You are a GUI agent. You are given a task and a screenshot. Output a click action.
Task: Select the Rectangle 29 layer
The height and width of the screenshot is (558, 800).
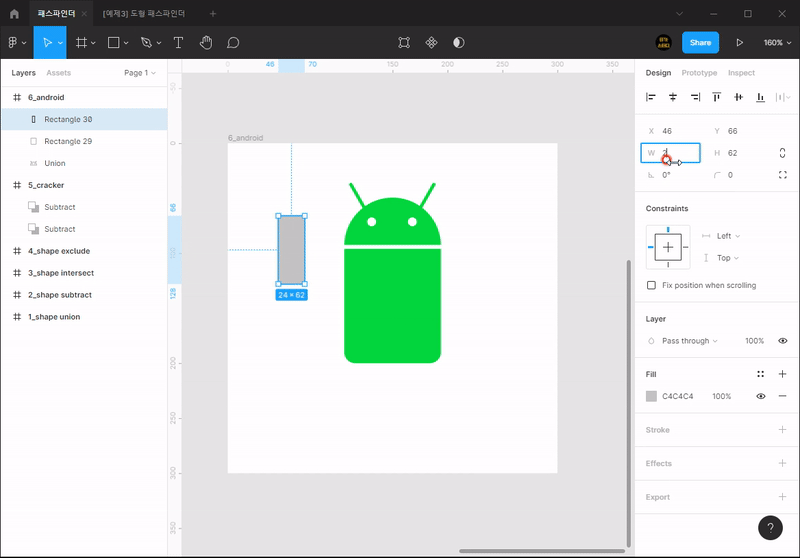point(84,141)
